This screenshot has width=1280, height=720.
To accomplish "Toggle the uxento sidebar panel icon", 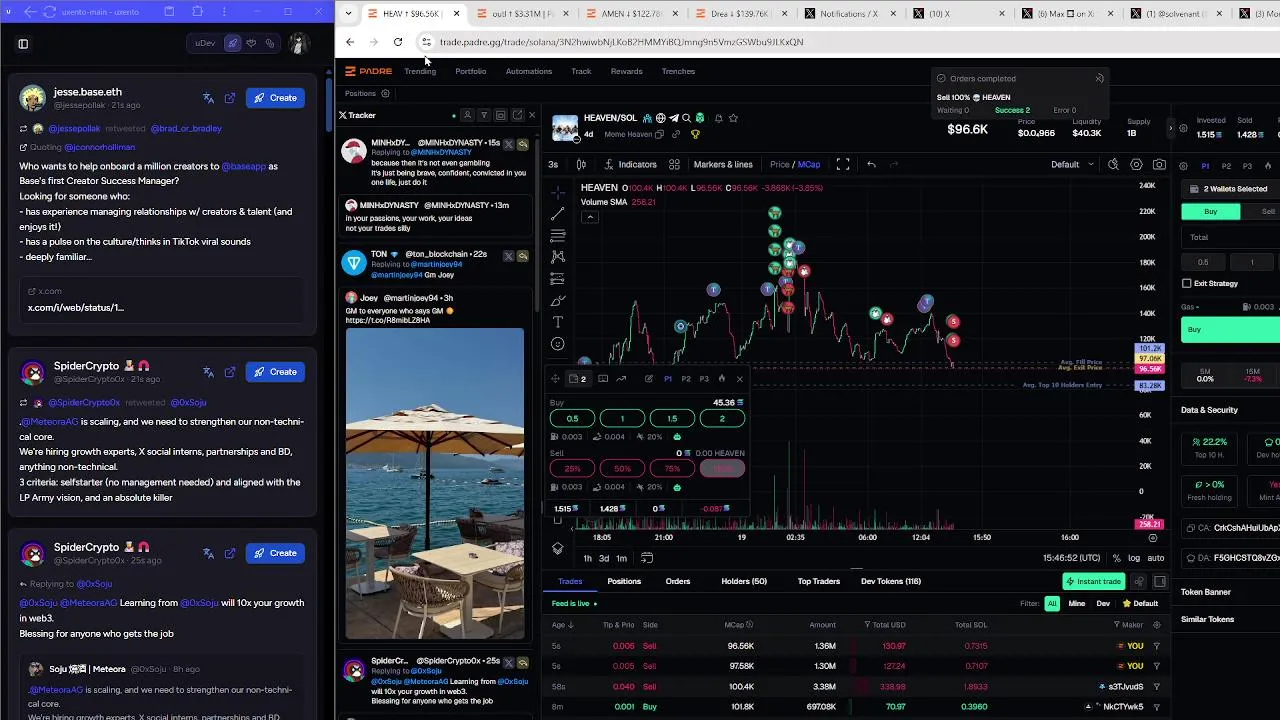I will [23, 44].
